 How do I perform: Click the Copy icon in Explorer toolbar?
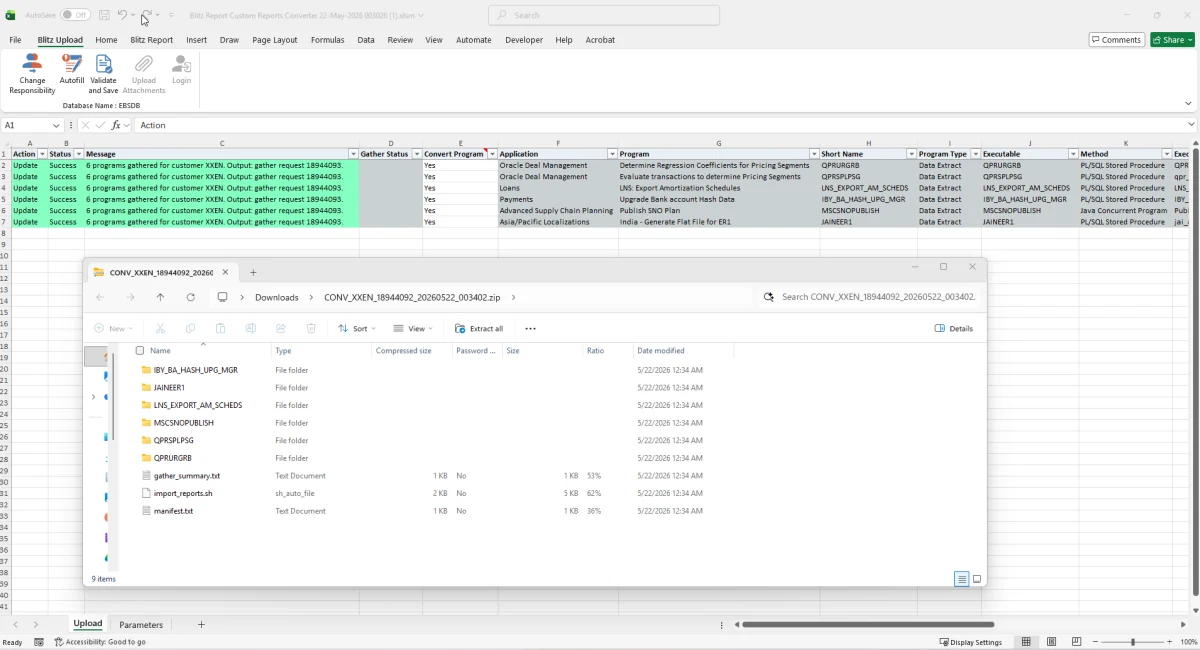(x=190, y=328)
